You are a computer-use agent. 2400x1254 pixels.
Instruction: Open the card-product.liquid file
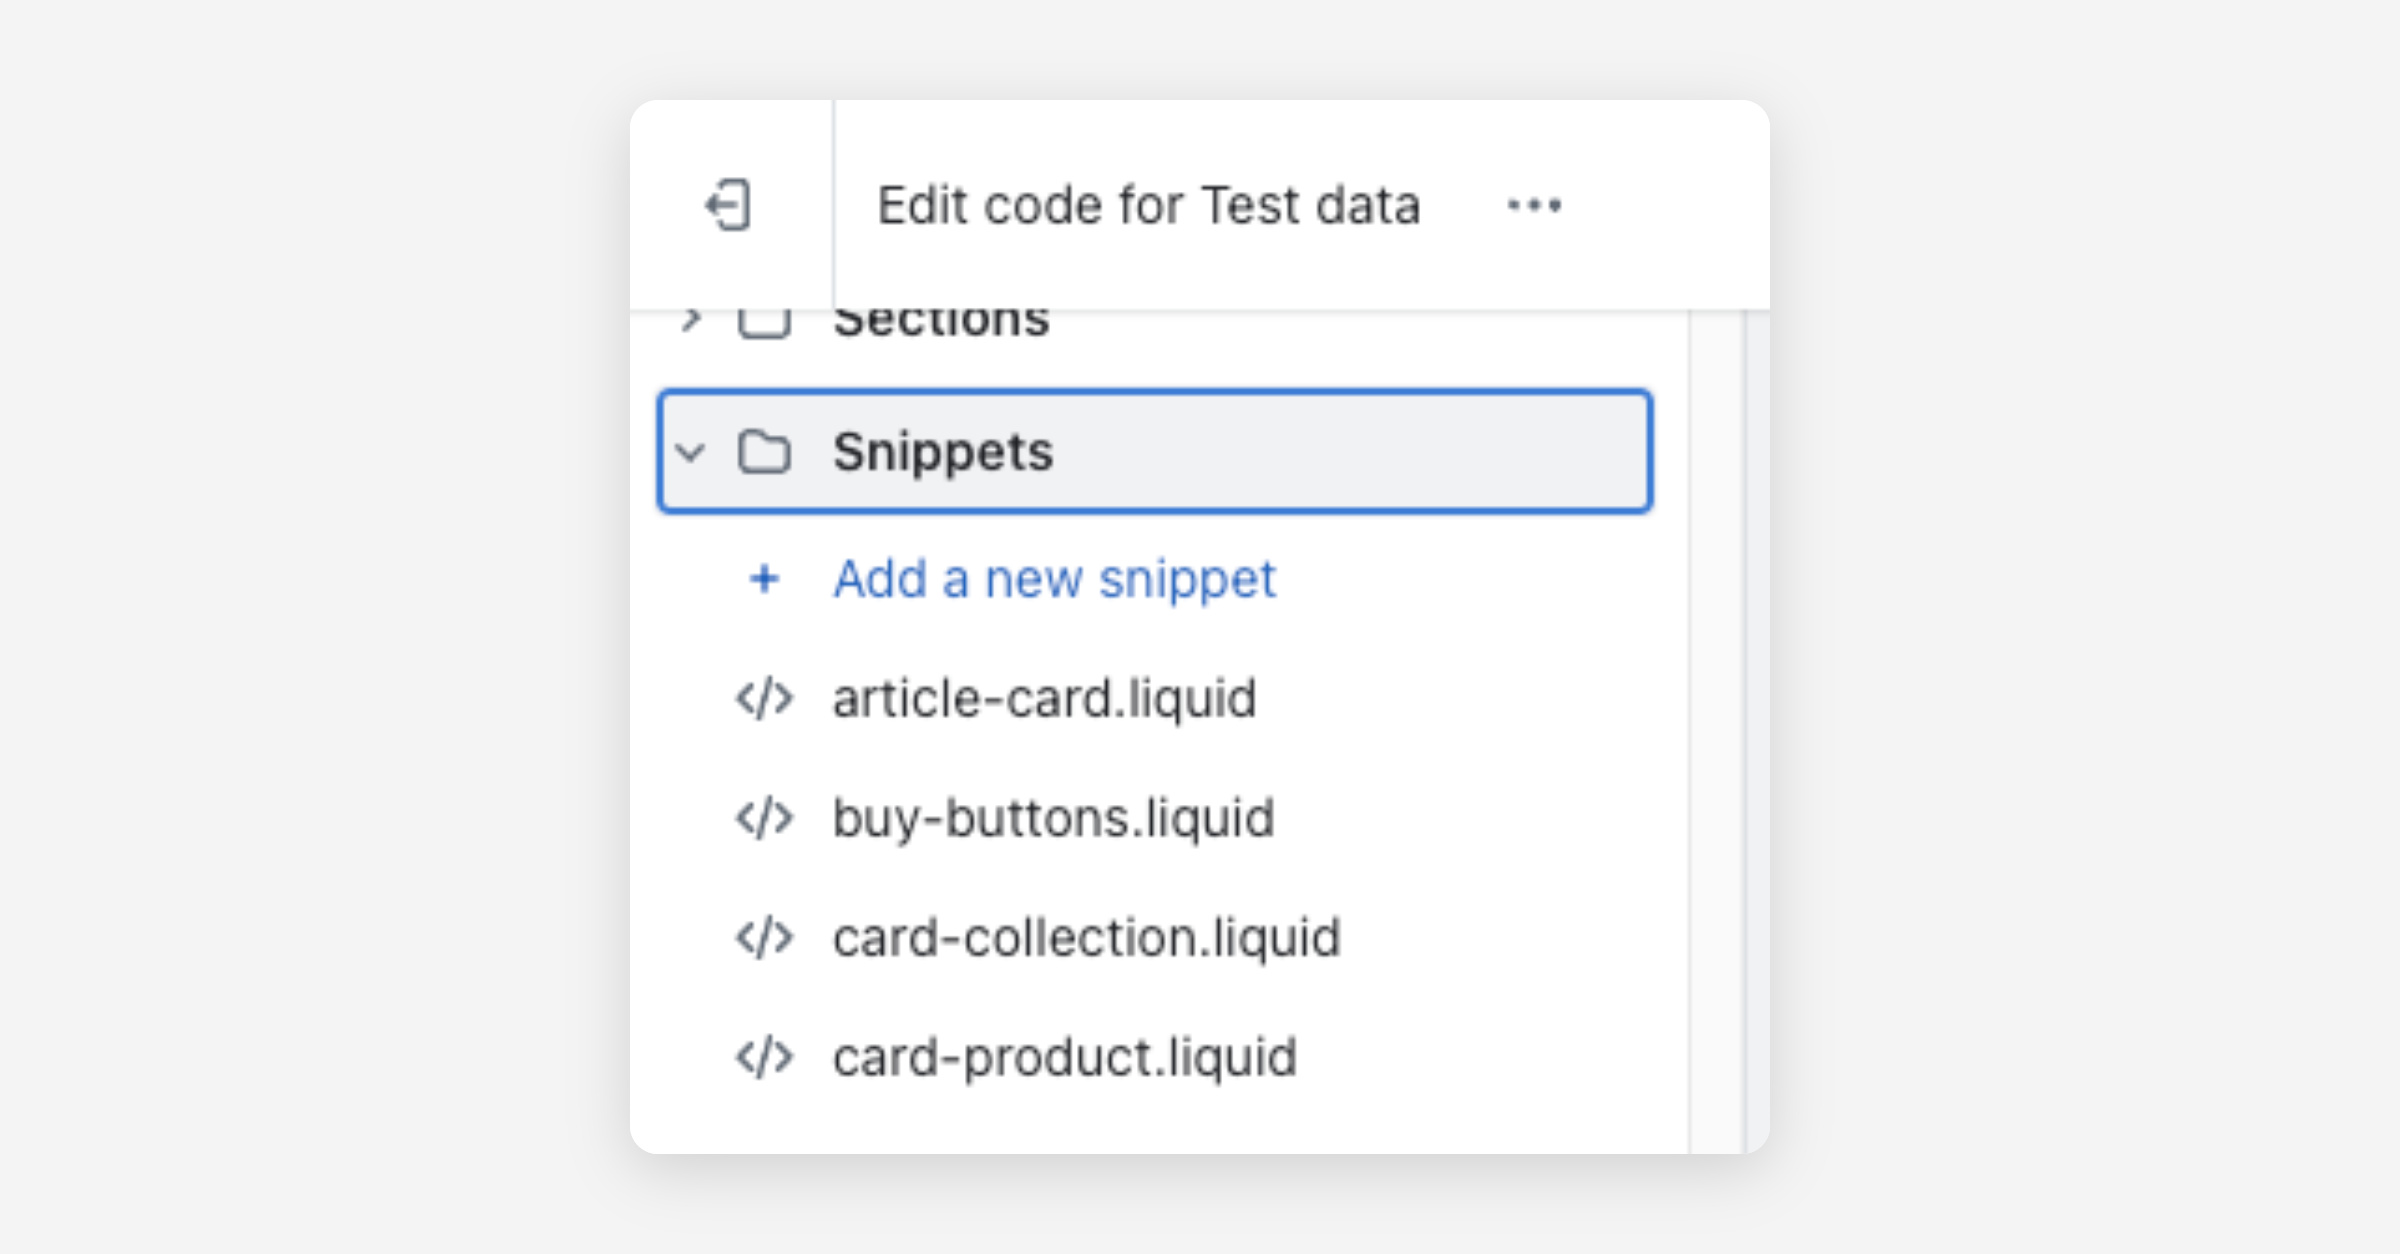(1064, 1057)
